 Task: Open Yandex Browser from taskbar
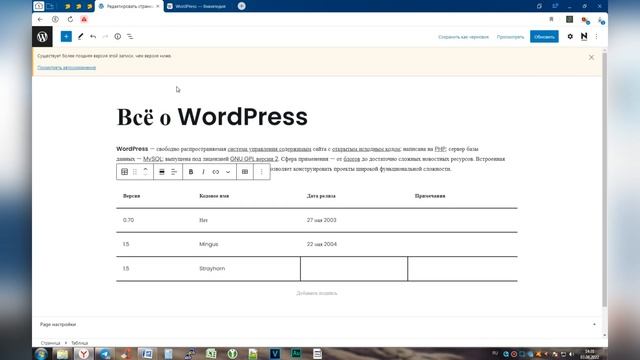click(x=84, y=354)
